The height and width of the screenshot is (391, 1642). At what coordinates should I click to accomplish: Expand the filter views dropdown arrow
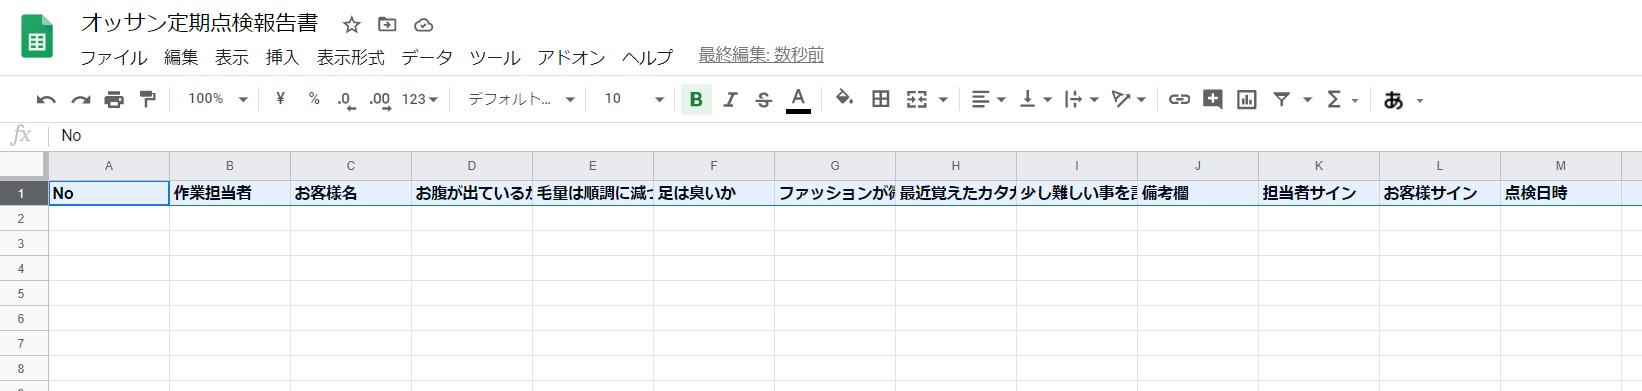1307,100
